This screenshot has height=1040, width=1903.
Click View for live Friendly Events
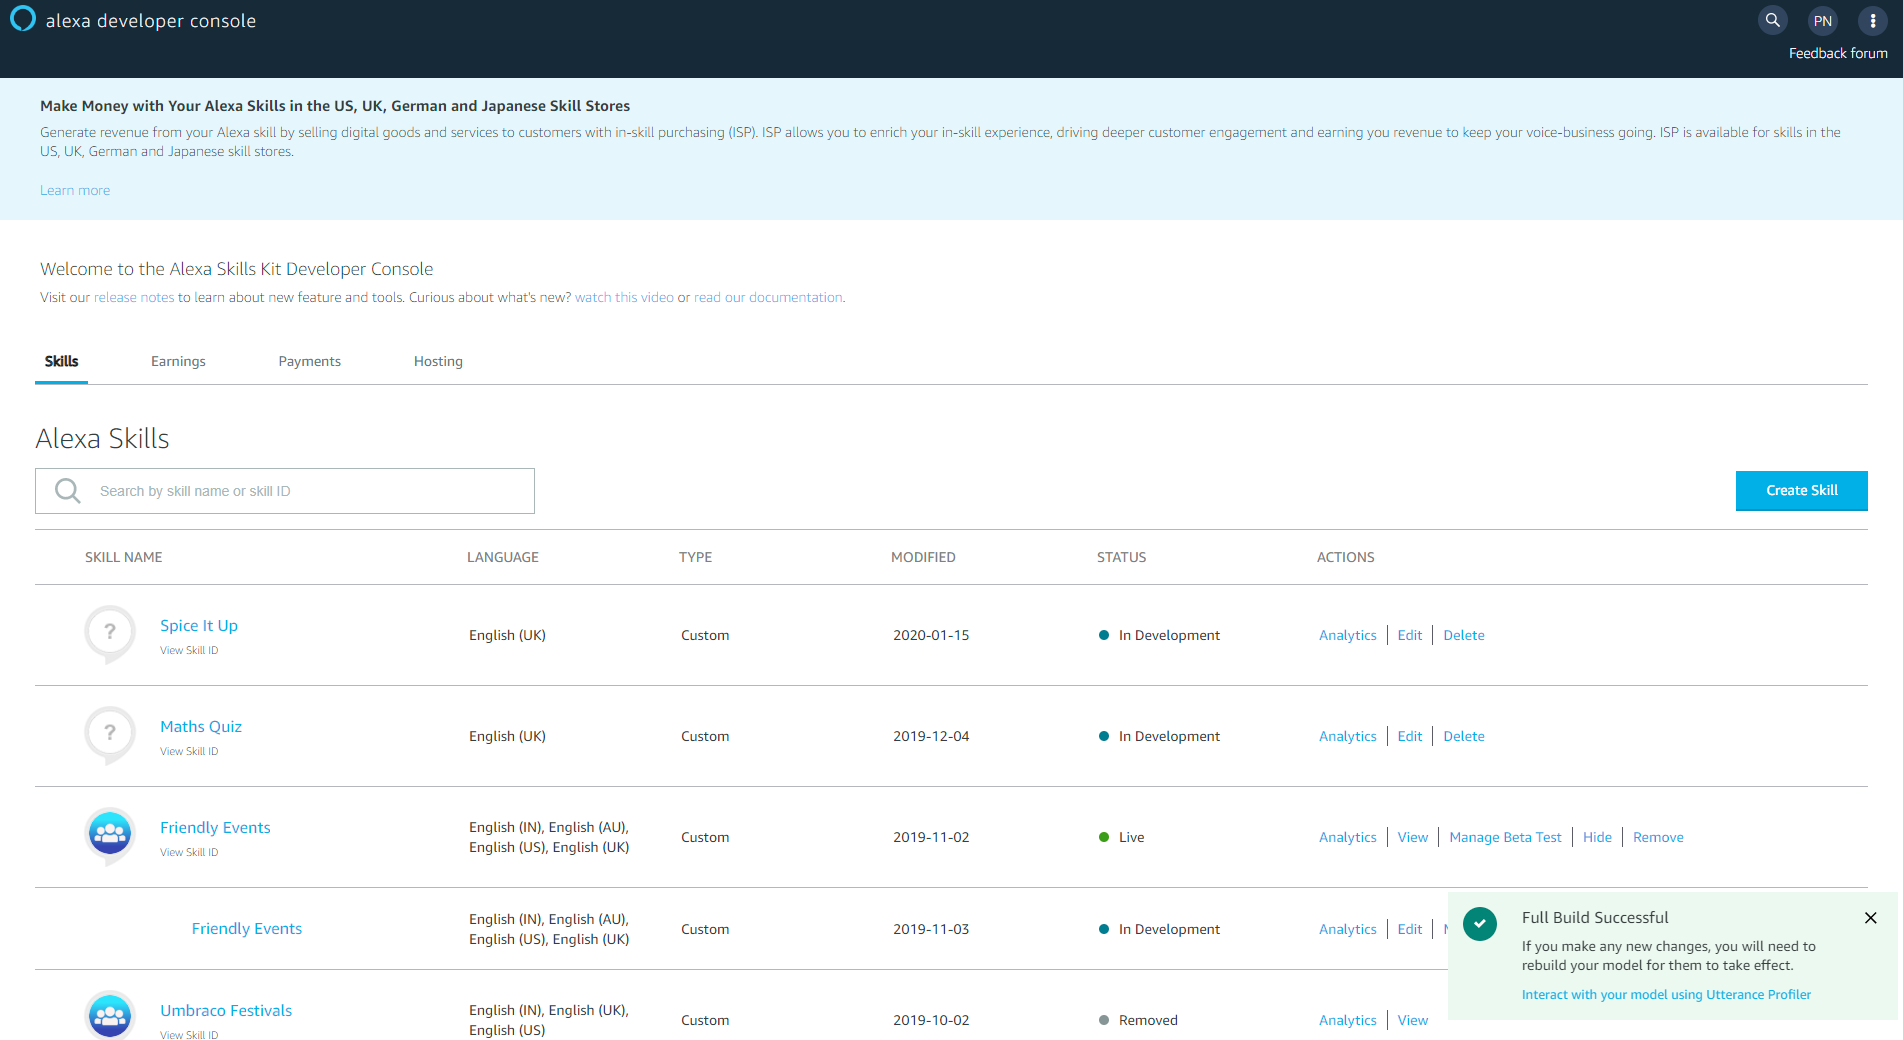[x=1413, y=837]
